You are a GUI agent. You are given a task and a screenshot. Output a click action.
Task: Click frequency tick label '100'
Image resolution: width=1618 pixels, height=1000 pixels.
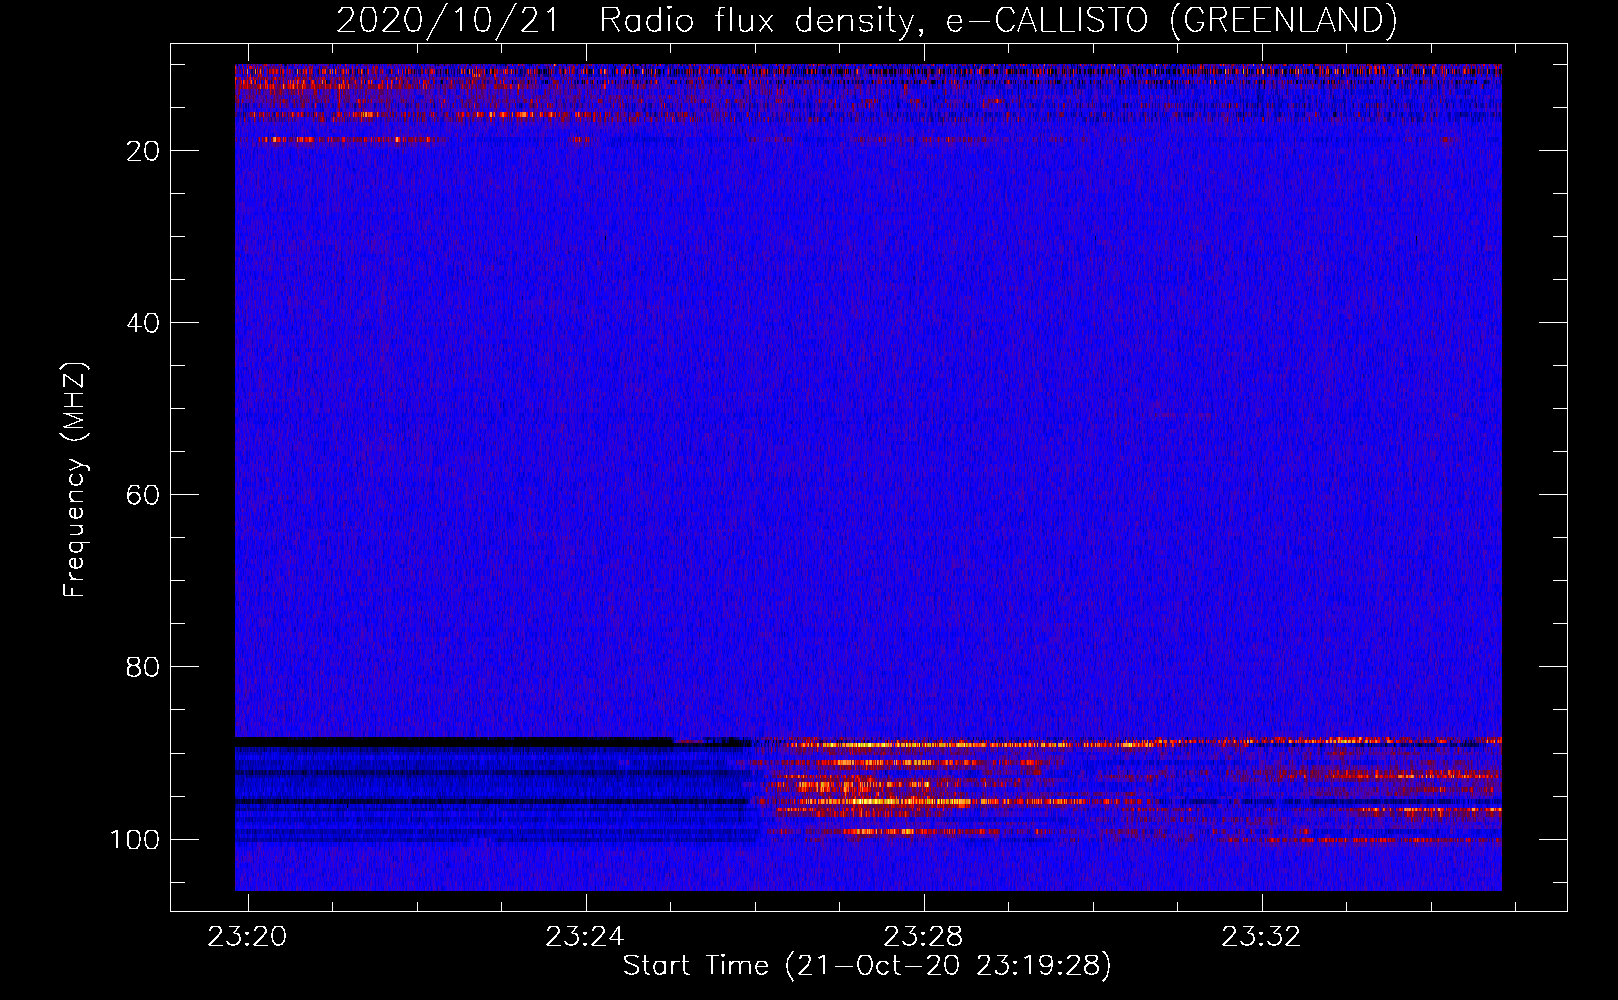pos(135,839)
